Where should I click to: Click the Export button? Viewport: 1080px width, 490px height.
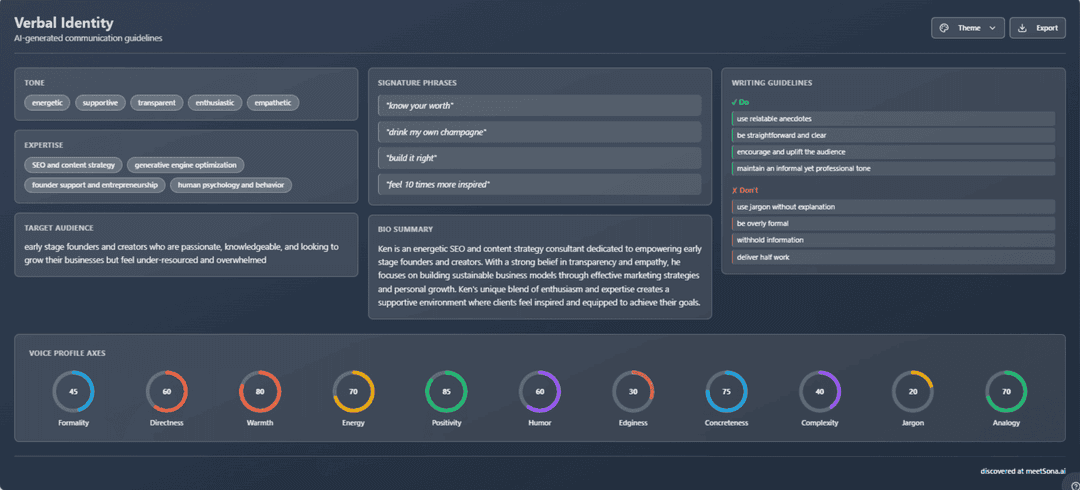[1037, 28]
